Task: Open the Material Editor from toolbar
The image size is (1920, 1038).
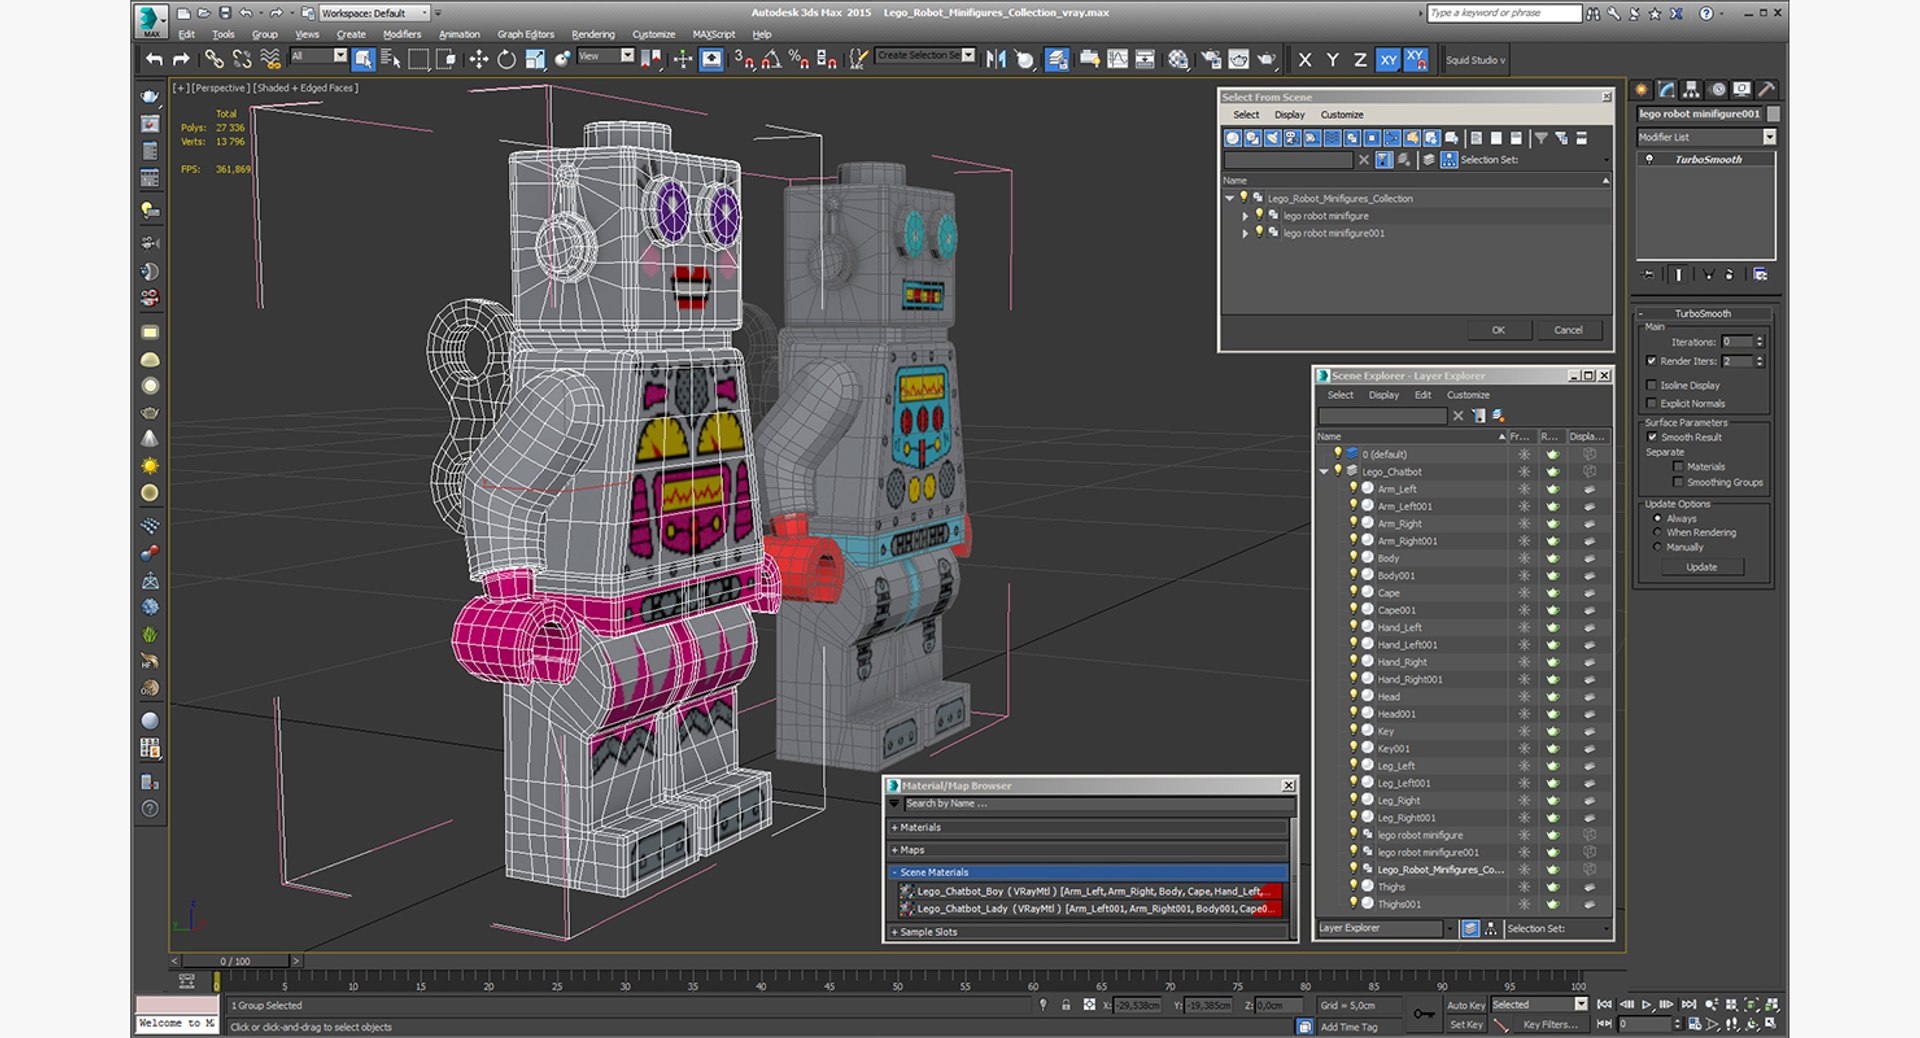Action: click(x=1178, y=60)
